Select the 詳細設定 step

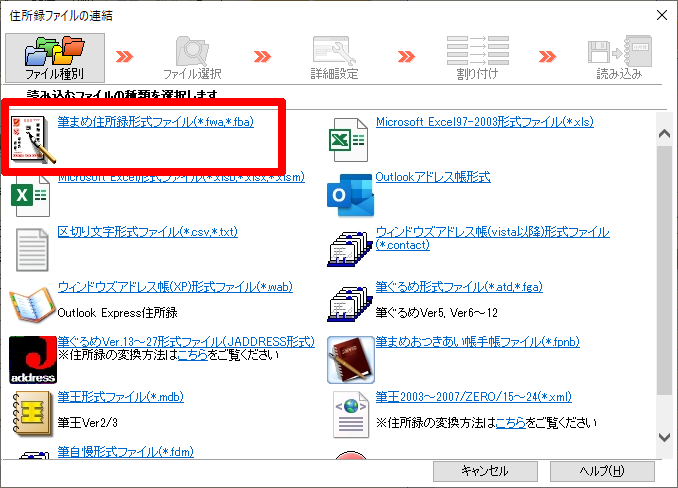click(x=334, y=58)
